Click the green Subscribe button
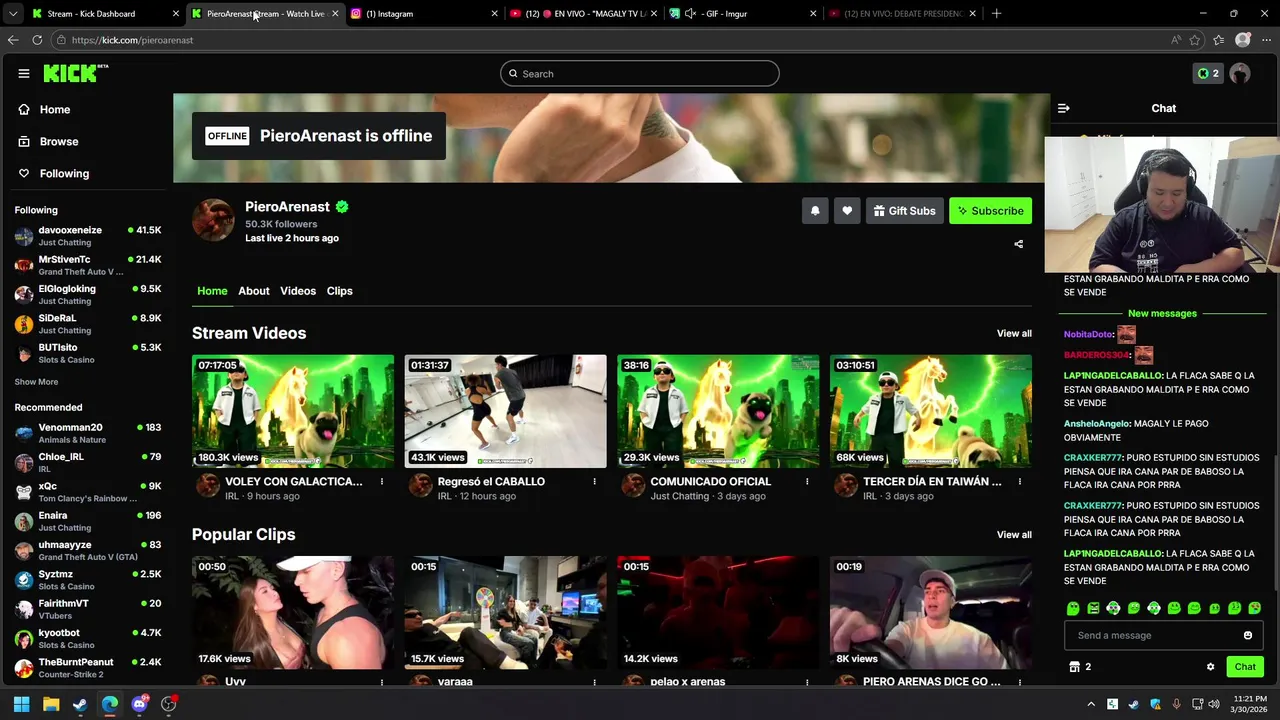This screenshot has height=720, width=1280. (990, 211)
